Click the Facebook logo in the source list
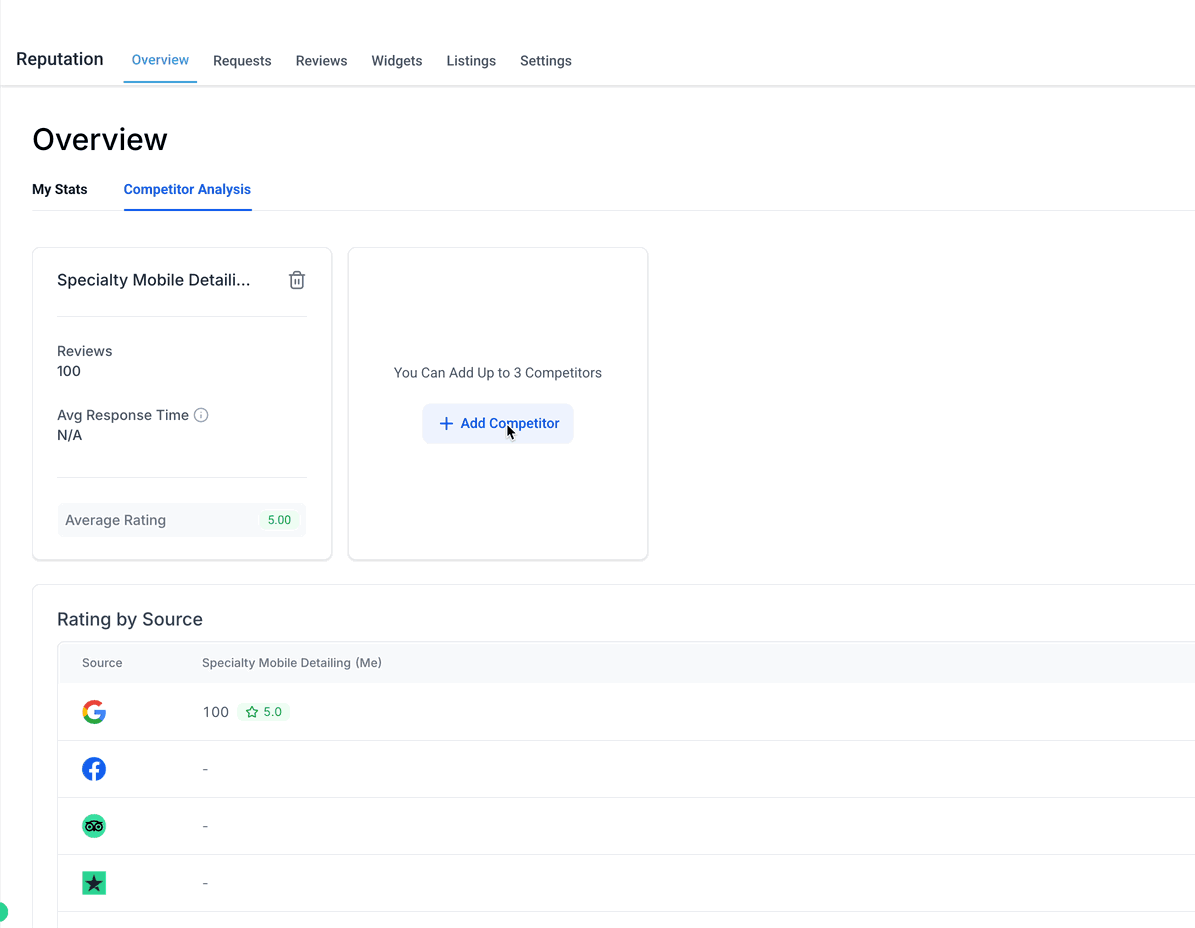 click(x=94, y=769)
